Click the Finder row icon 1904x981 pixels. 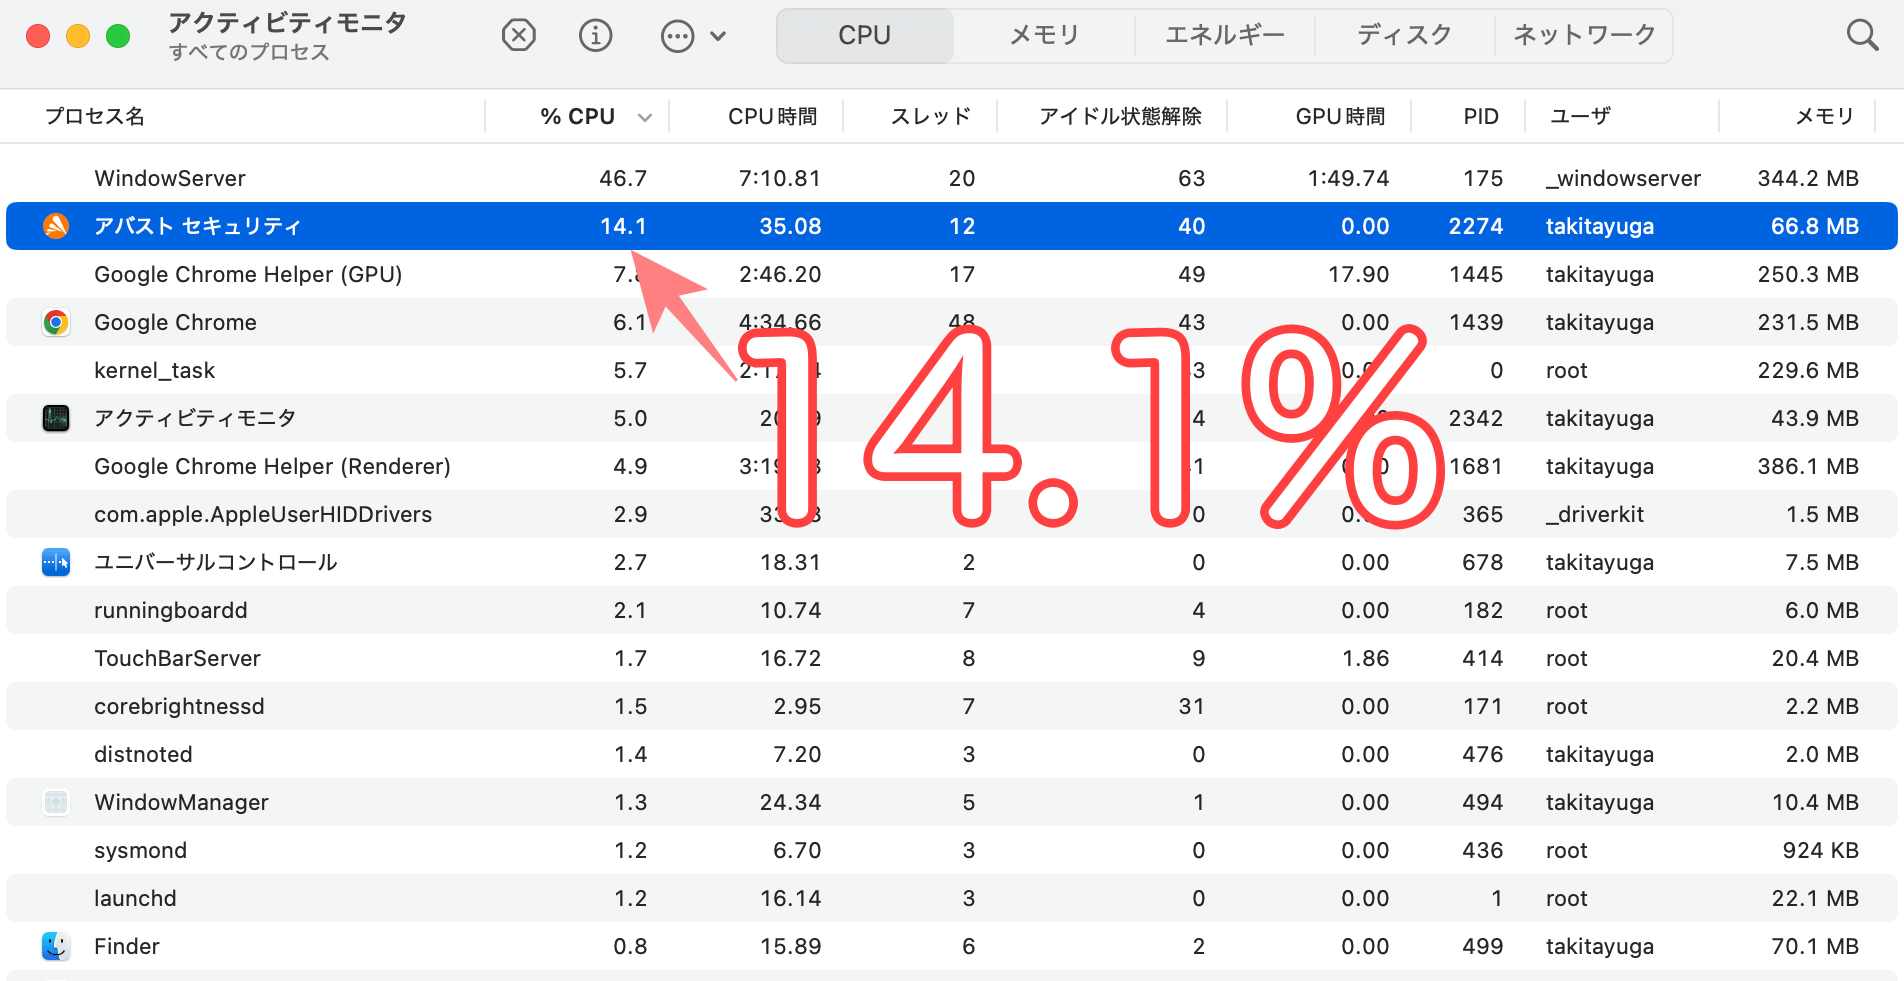coord(56,946)
